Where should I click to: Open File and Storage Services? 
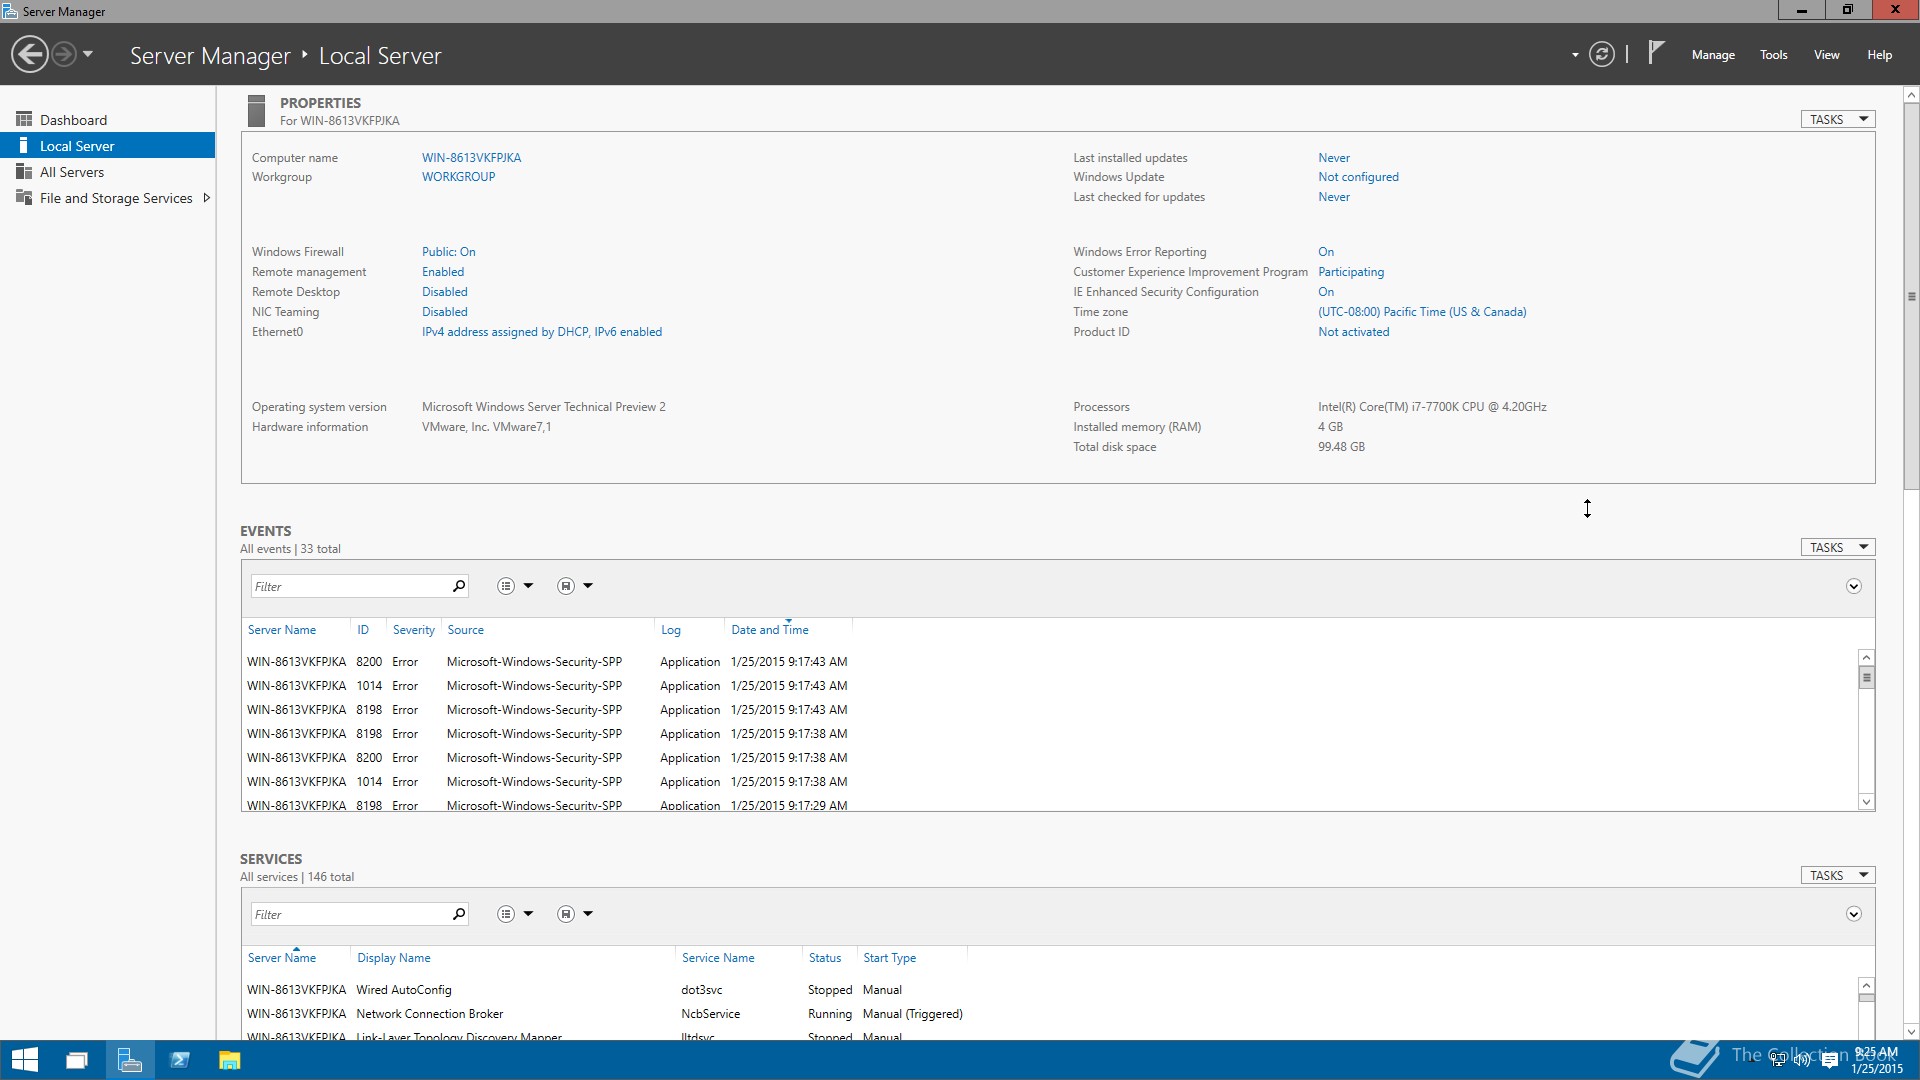116,198
